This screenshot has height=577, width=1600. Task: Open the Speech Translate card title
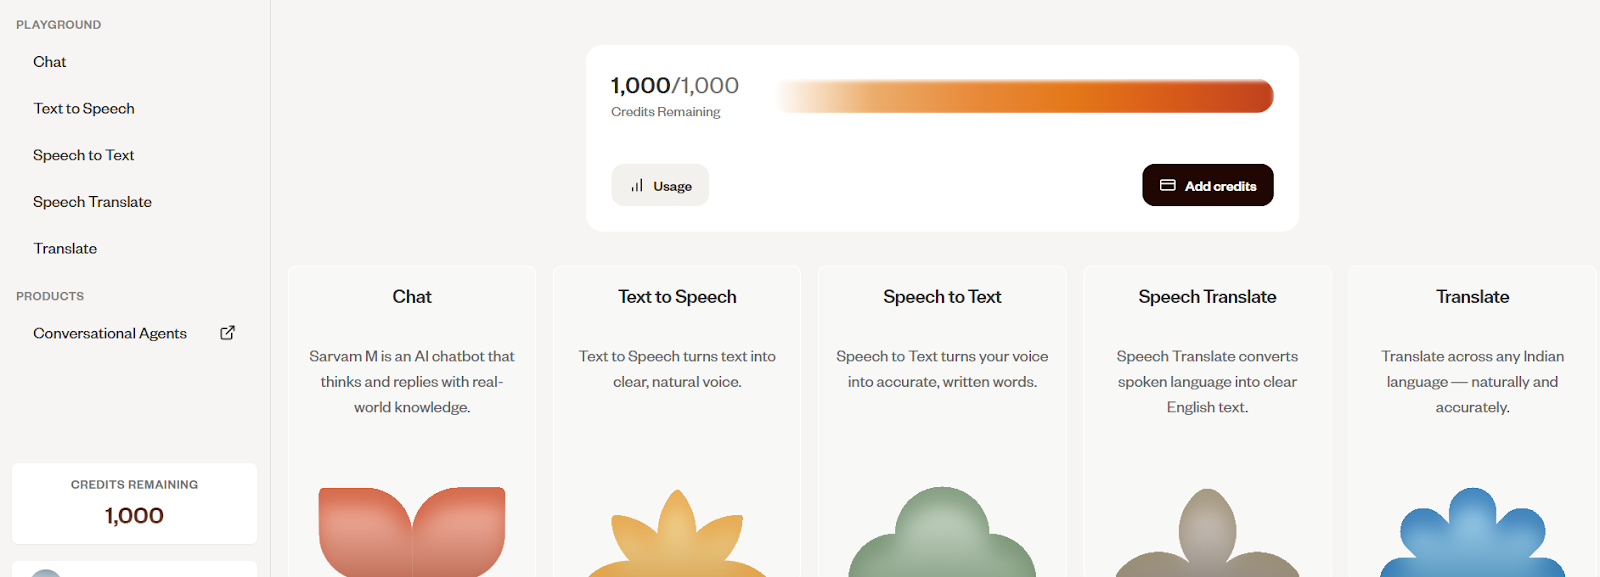coord(1207,297)
